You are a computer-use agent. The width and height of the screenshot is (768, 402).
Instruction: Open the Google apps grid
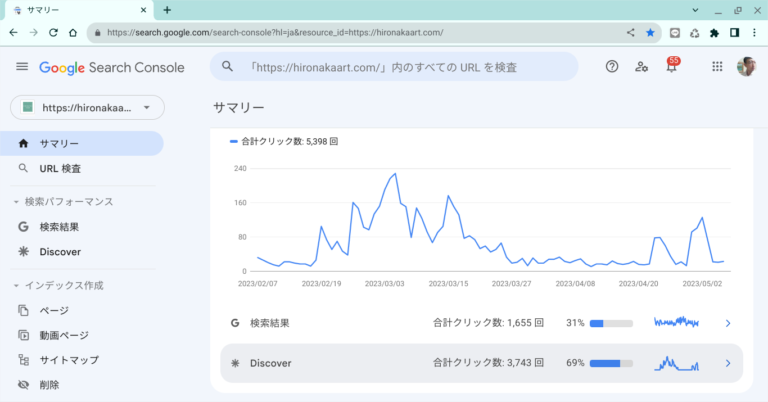[717, 67]
